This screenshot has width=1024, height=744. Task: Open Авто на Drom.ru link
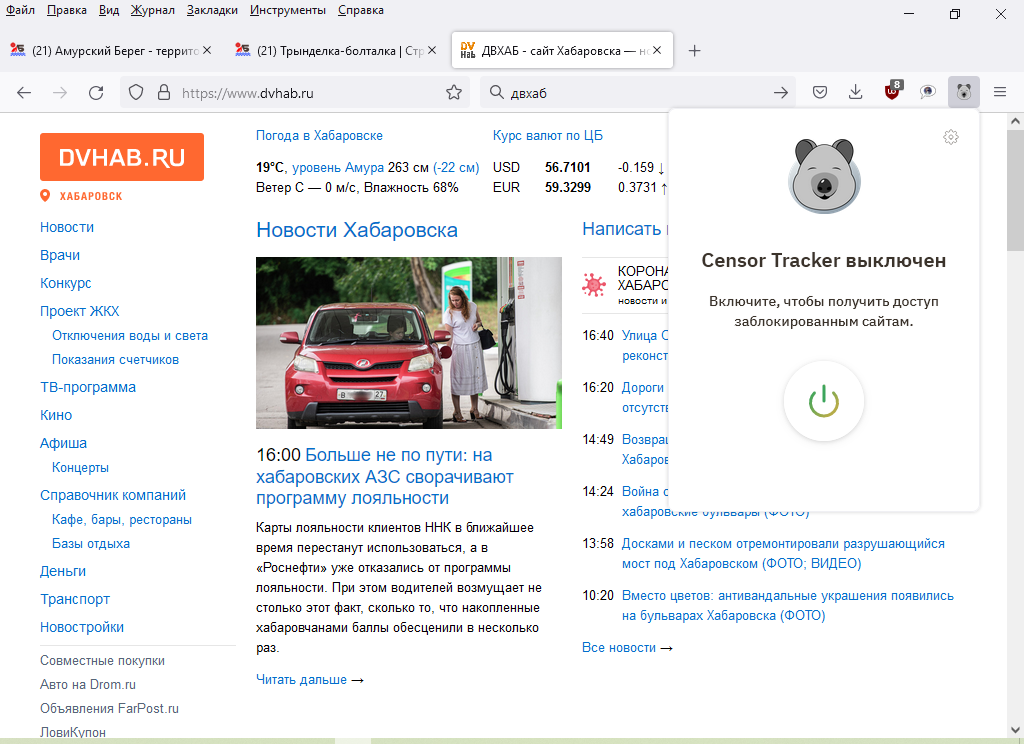click(88, 685)
